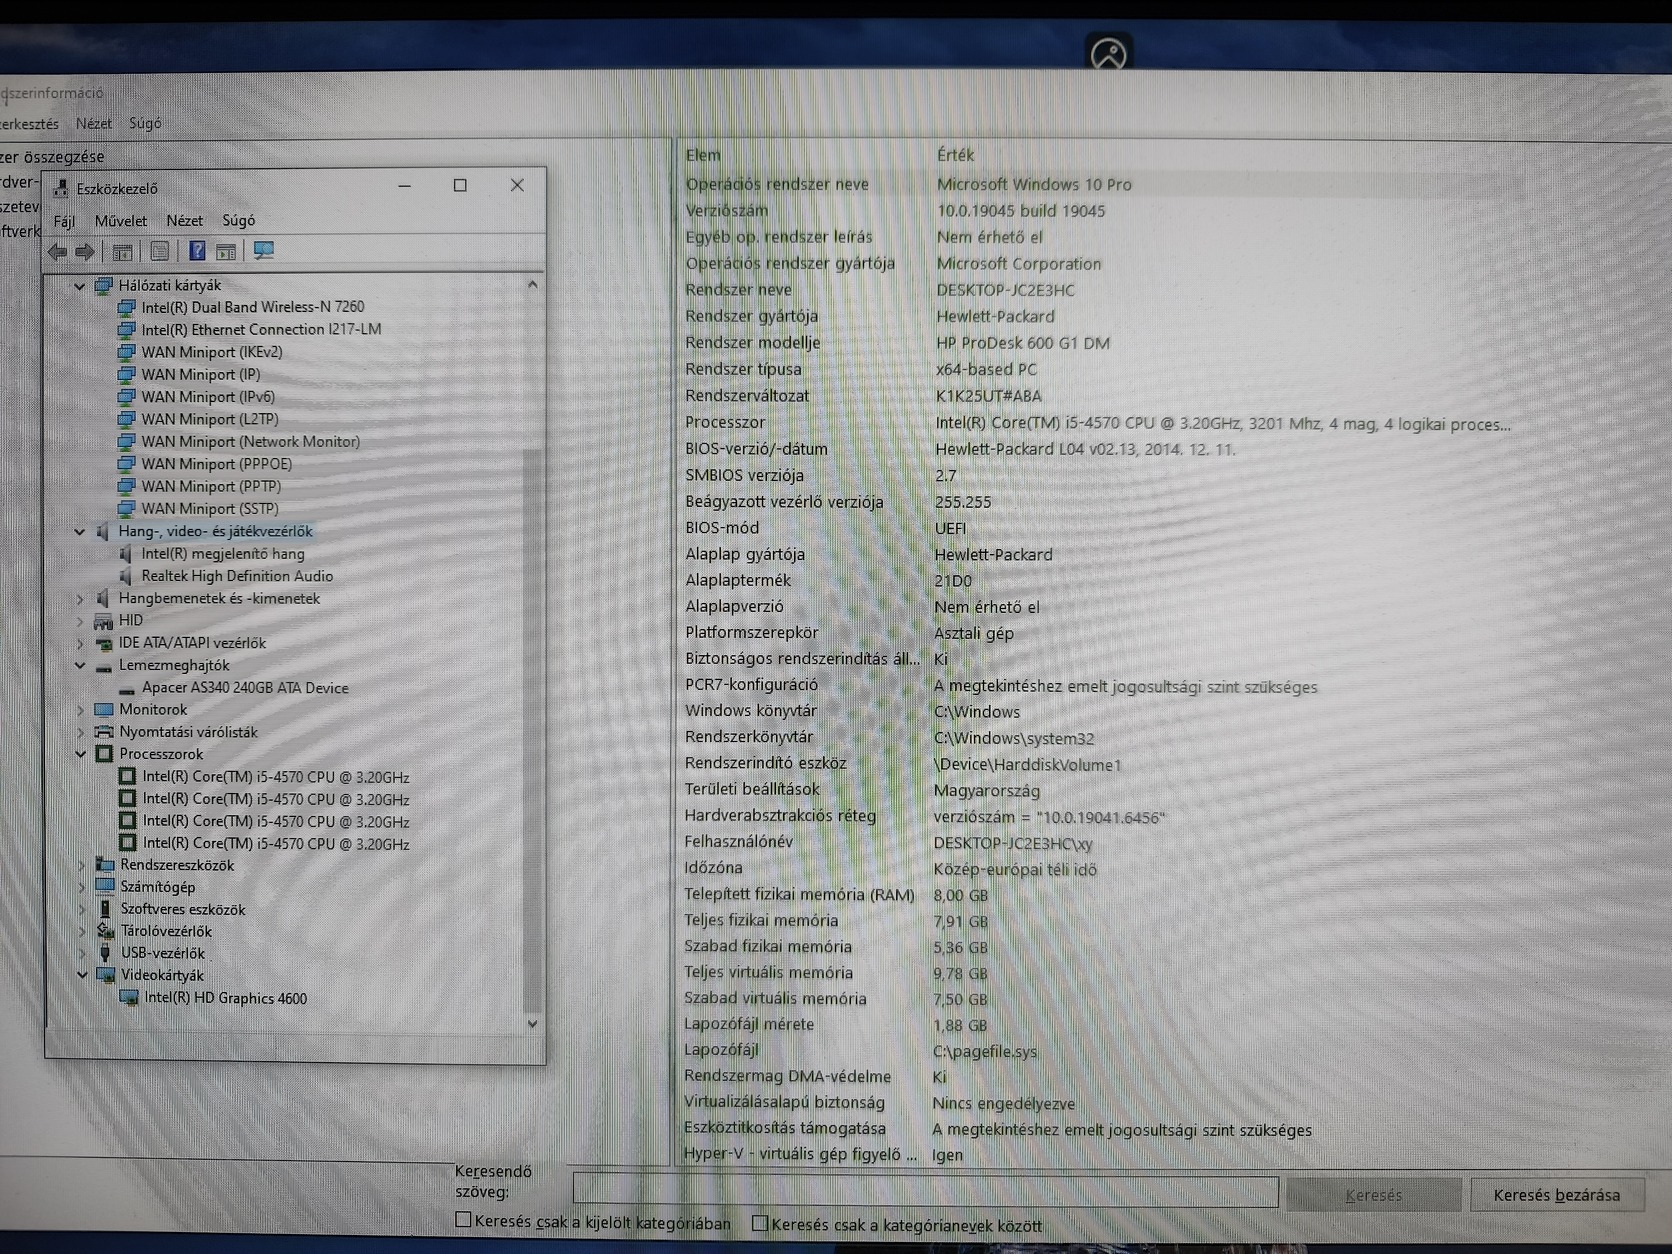Collapse the Hang-, video- és játékvezérlők node
Viewport: 1672px width, 1254px height.
[x=80, y=532]
